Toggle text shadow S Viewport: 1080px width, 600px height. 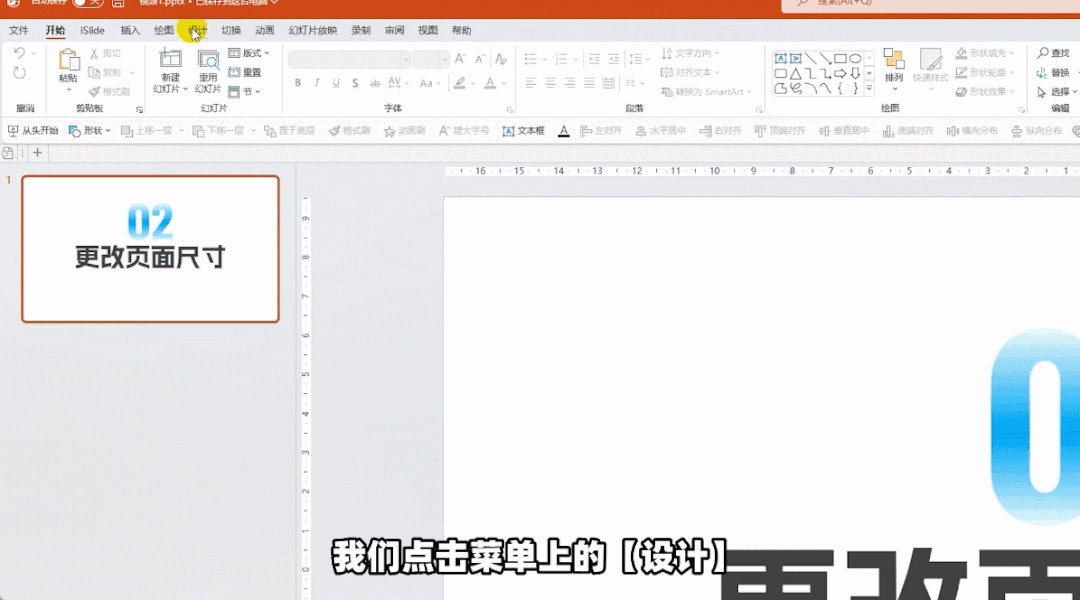[355, 83]
